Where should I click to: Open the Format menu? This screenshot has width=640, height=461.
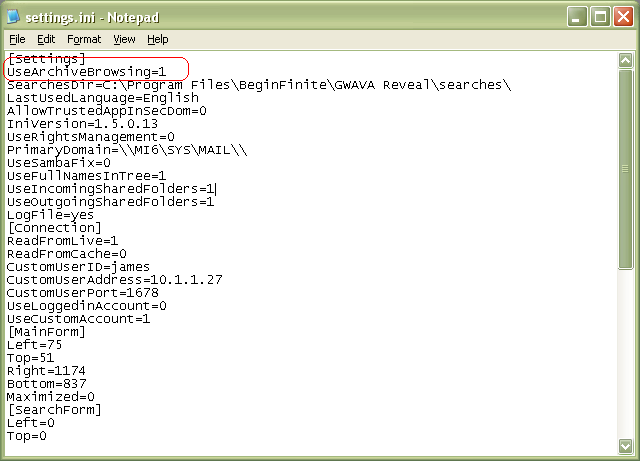pos(84,39)
